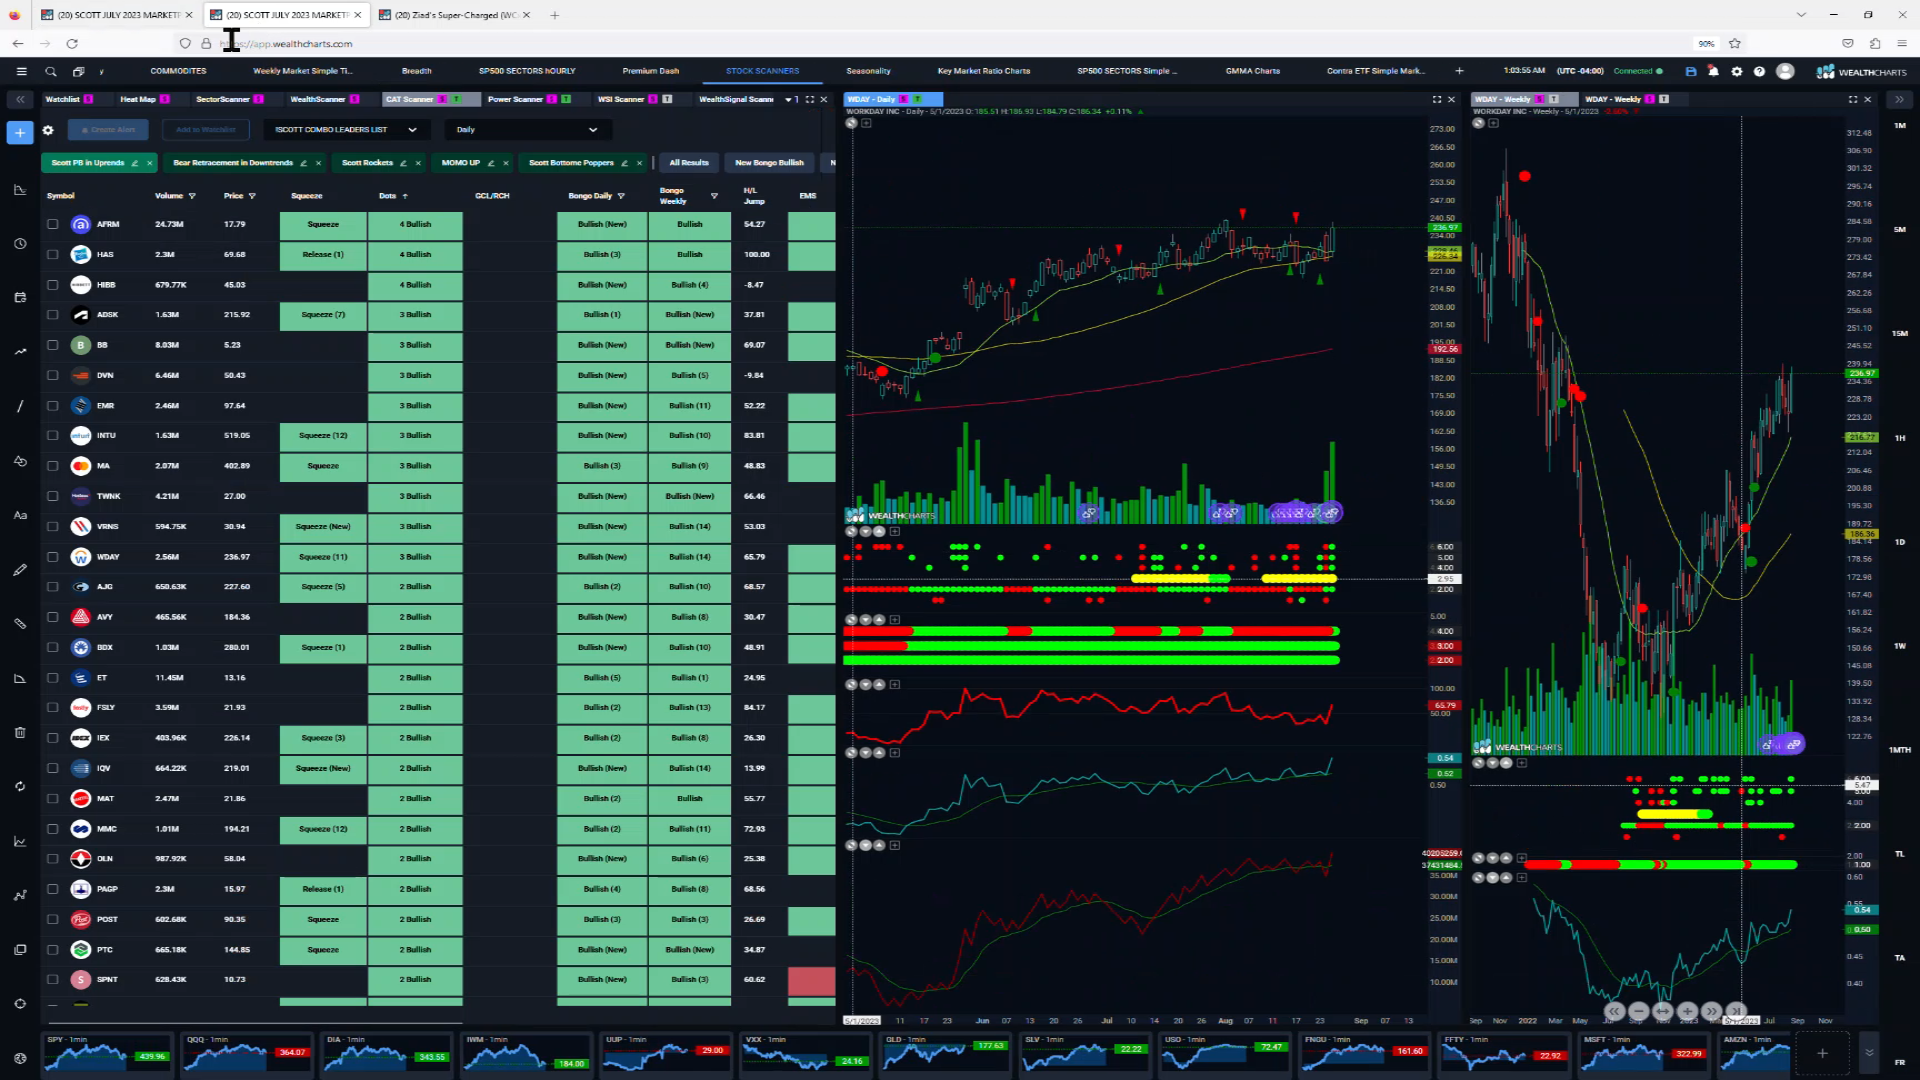Image resolution: width=1920 pixels, height=1080 pixels.
Task: Open the alerts bell notifications
Action: [1714, 71]
